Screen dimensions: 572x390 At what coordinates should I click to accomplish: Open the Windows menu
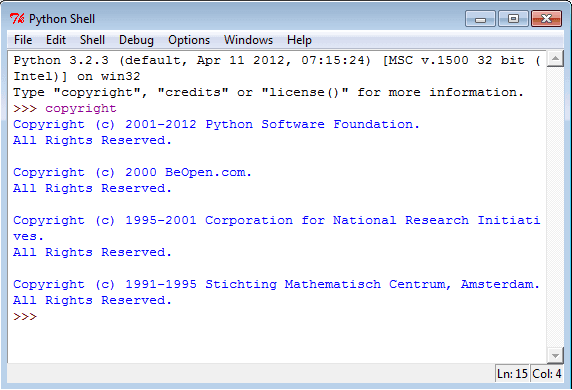248,40
